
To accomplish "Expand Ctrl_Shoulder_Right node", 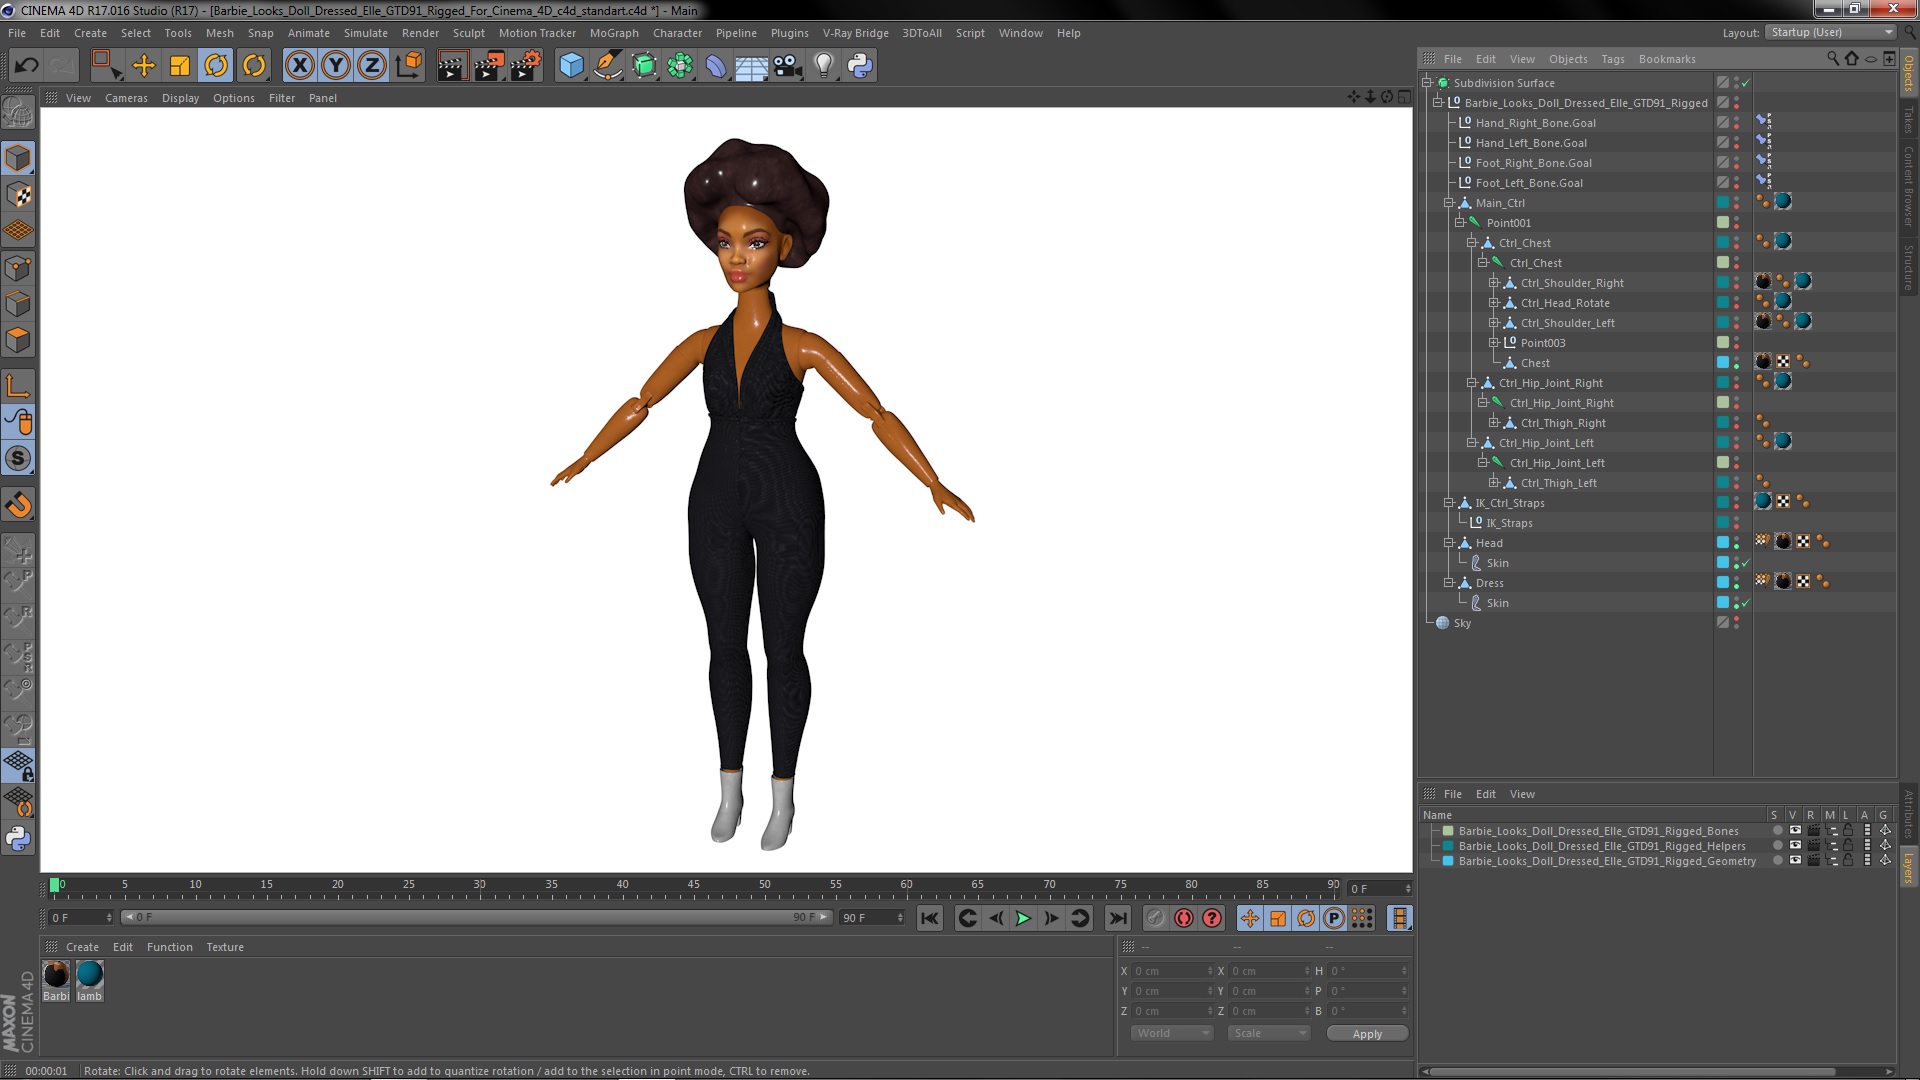I will coord(1493,283).
